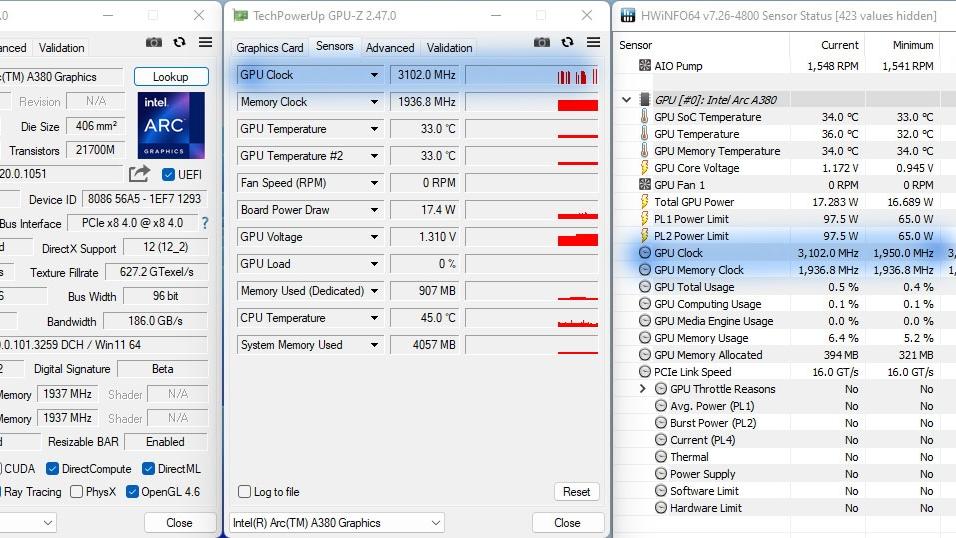This screenshot has width=956, height=538.
Task: Click the AIO Pump fan icon in HWiNFO
Action: click(x=644, y=65)
